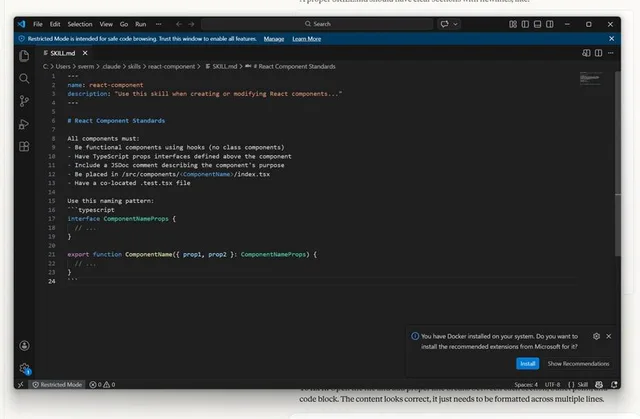Open the File menu
The width and height of the screenshot is (640, 419).
pyautogui.click(x=38, y=24)
